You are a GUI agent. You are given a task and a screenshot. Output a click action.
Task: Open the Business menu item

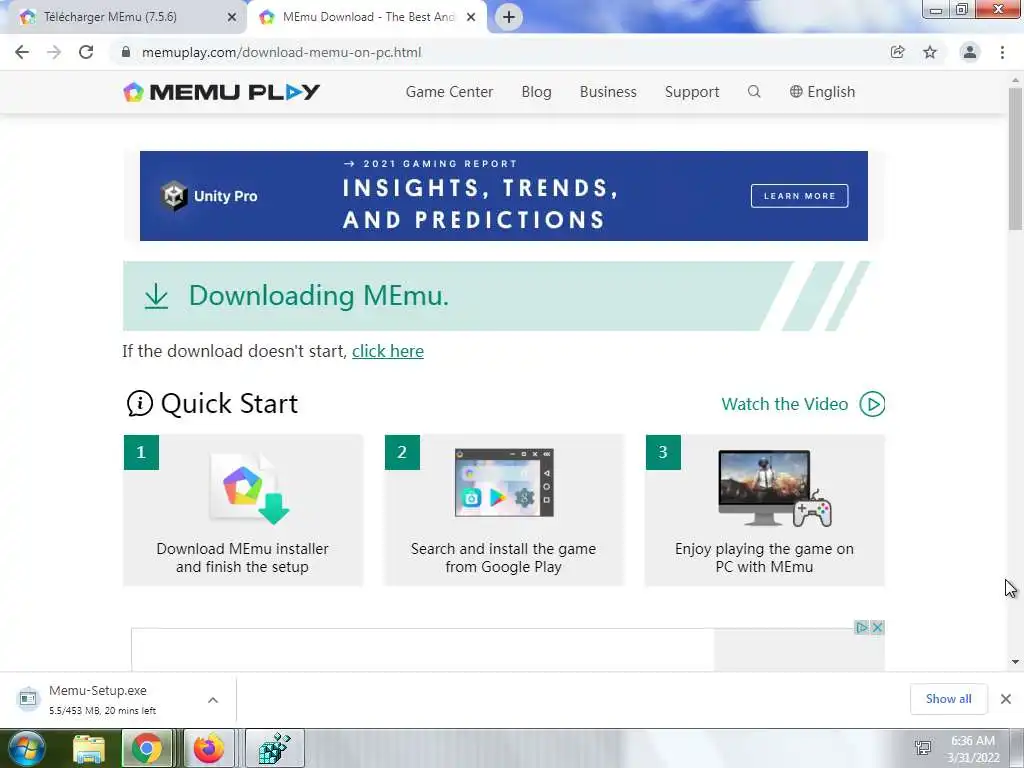[608, 92]
